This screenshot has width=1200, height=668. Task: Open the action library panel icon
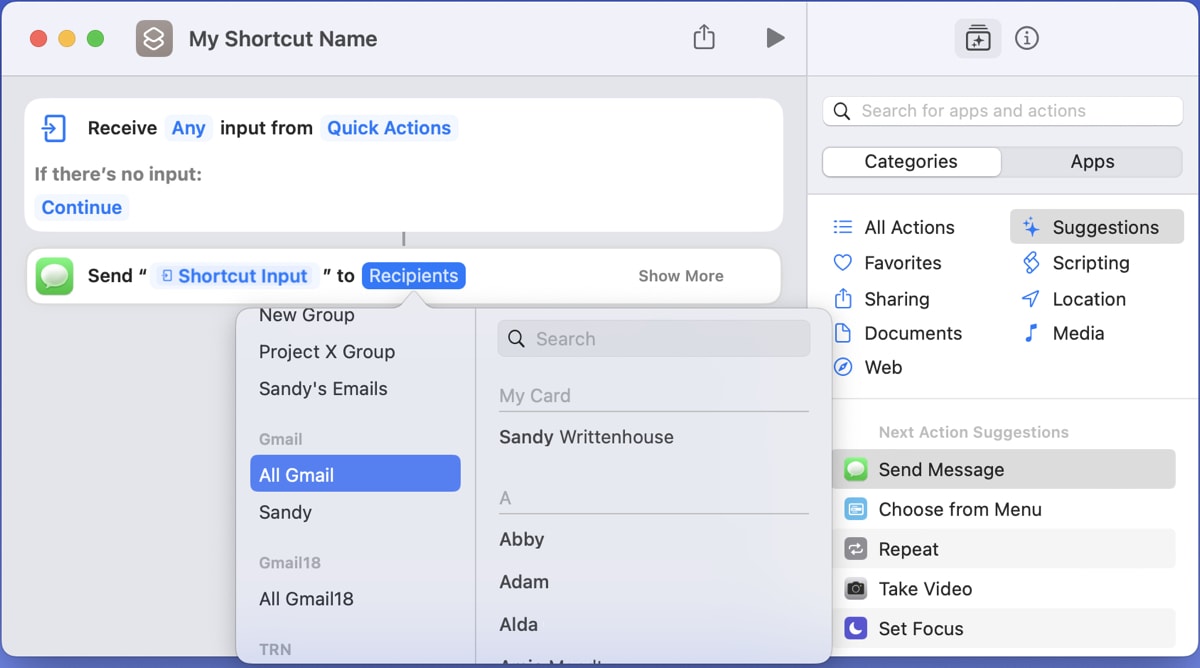(977, 38)
